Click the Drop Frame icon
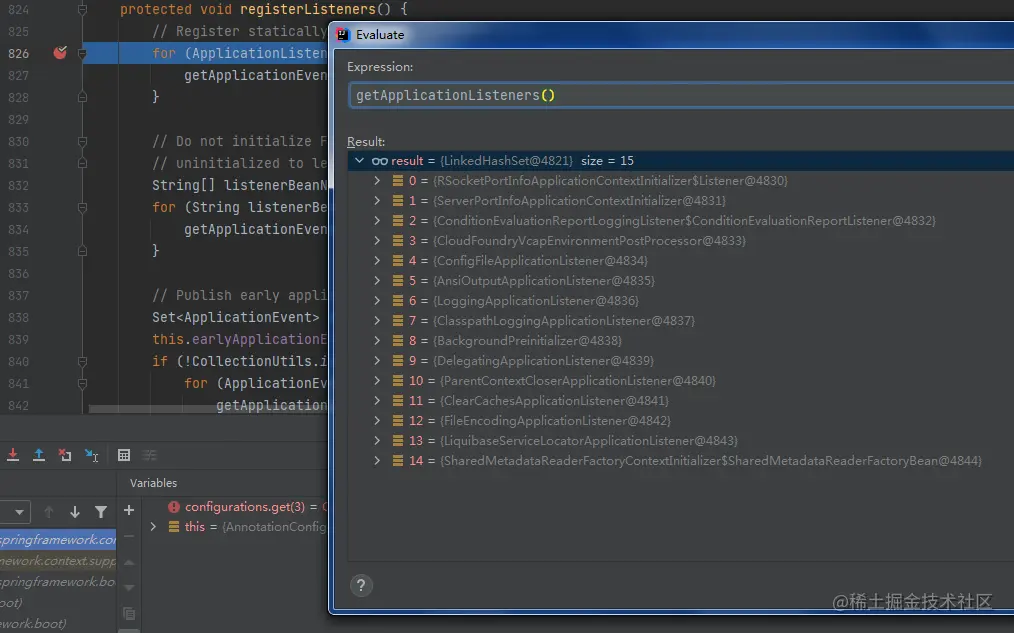 click(65, 455)
